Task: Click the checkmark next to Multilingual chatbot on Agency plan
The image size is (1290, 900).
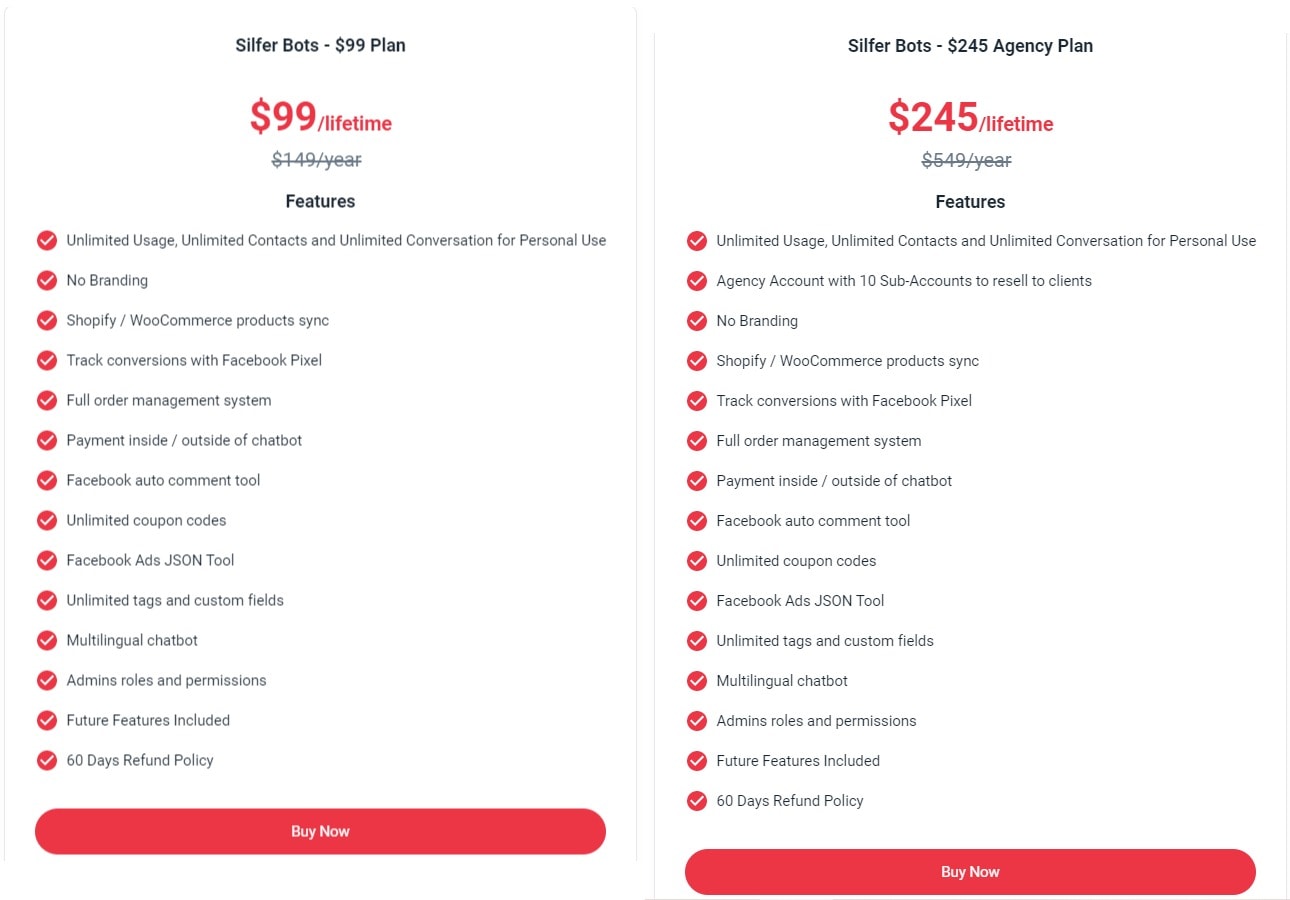Action: (697, 680)
